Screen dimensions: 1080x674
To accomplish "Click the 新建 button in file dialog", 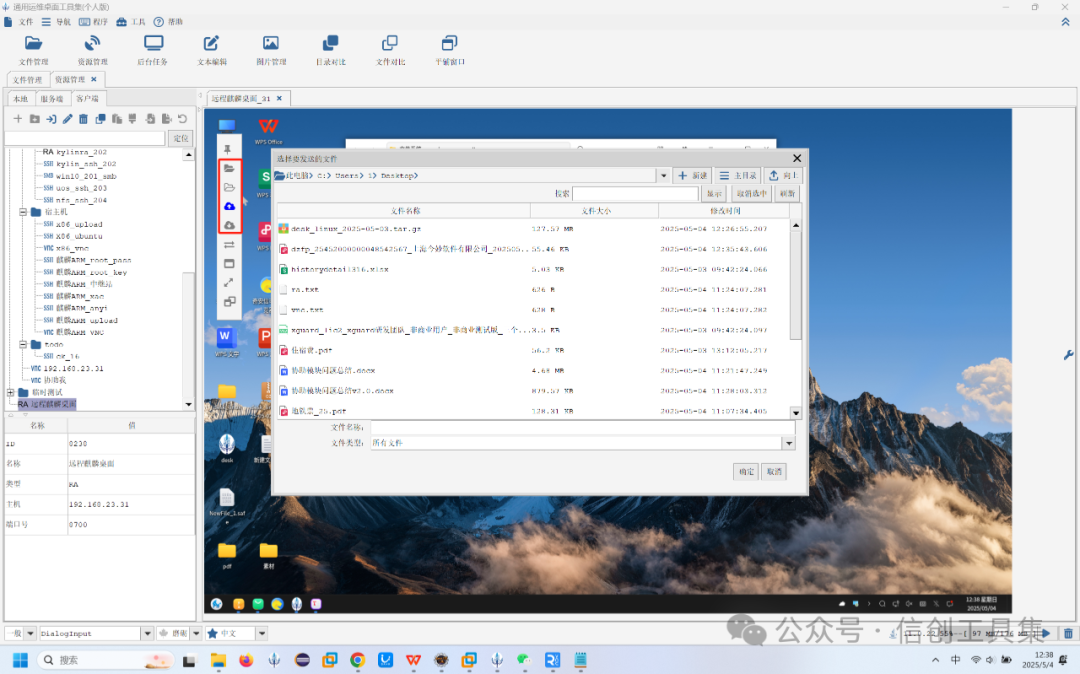I will 692,176.
